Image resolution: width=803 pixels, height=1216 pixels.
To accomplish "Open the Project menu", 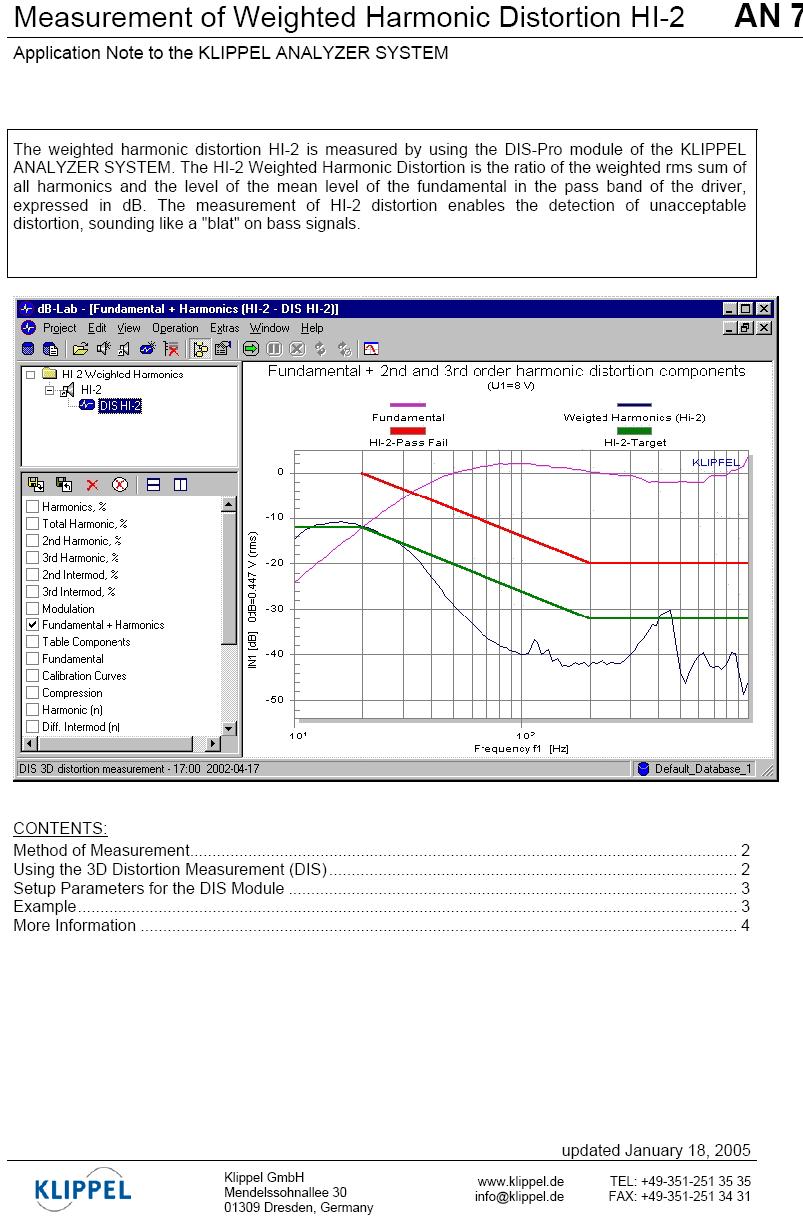I will (x=60, y=328).
